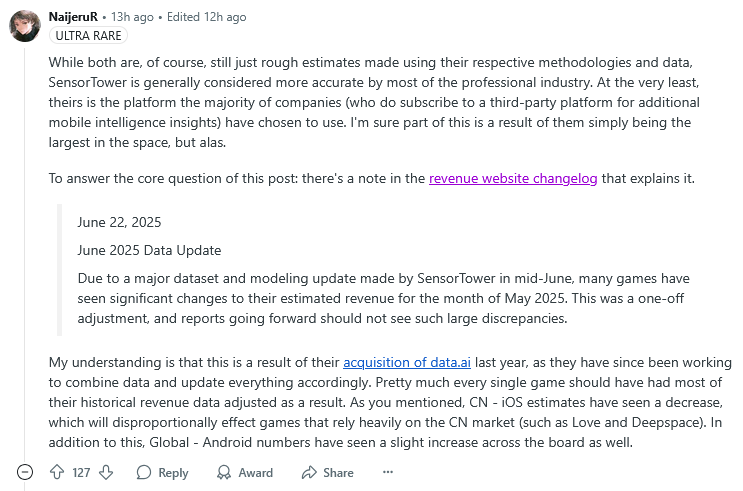Collapse thread via the vertical thread line
Screen dimensions: 743x491
point(25,251)
